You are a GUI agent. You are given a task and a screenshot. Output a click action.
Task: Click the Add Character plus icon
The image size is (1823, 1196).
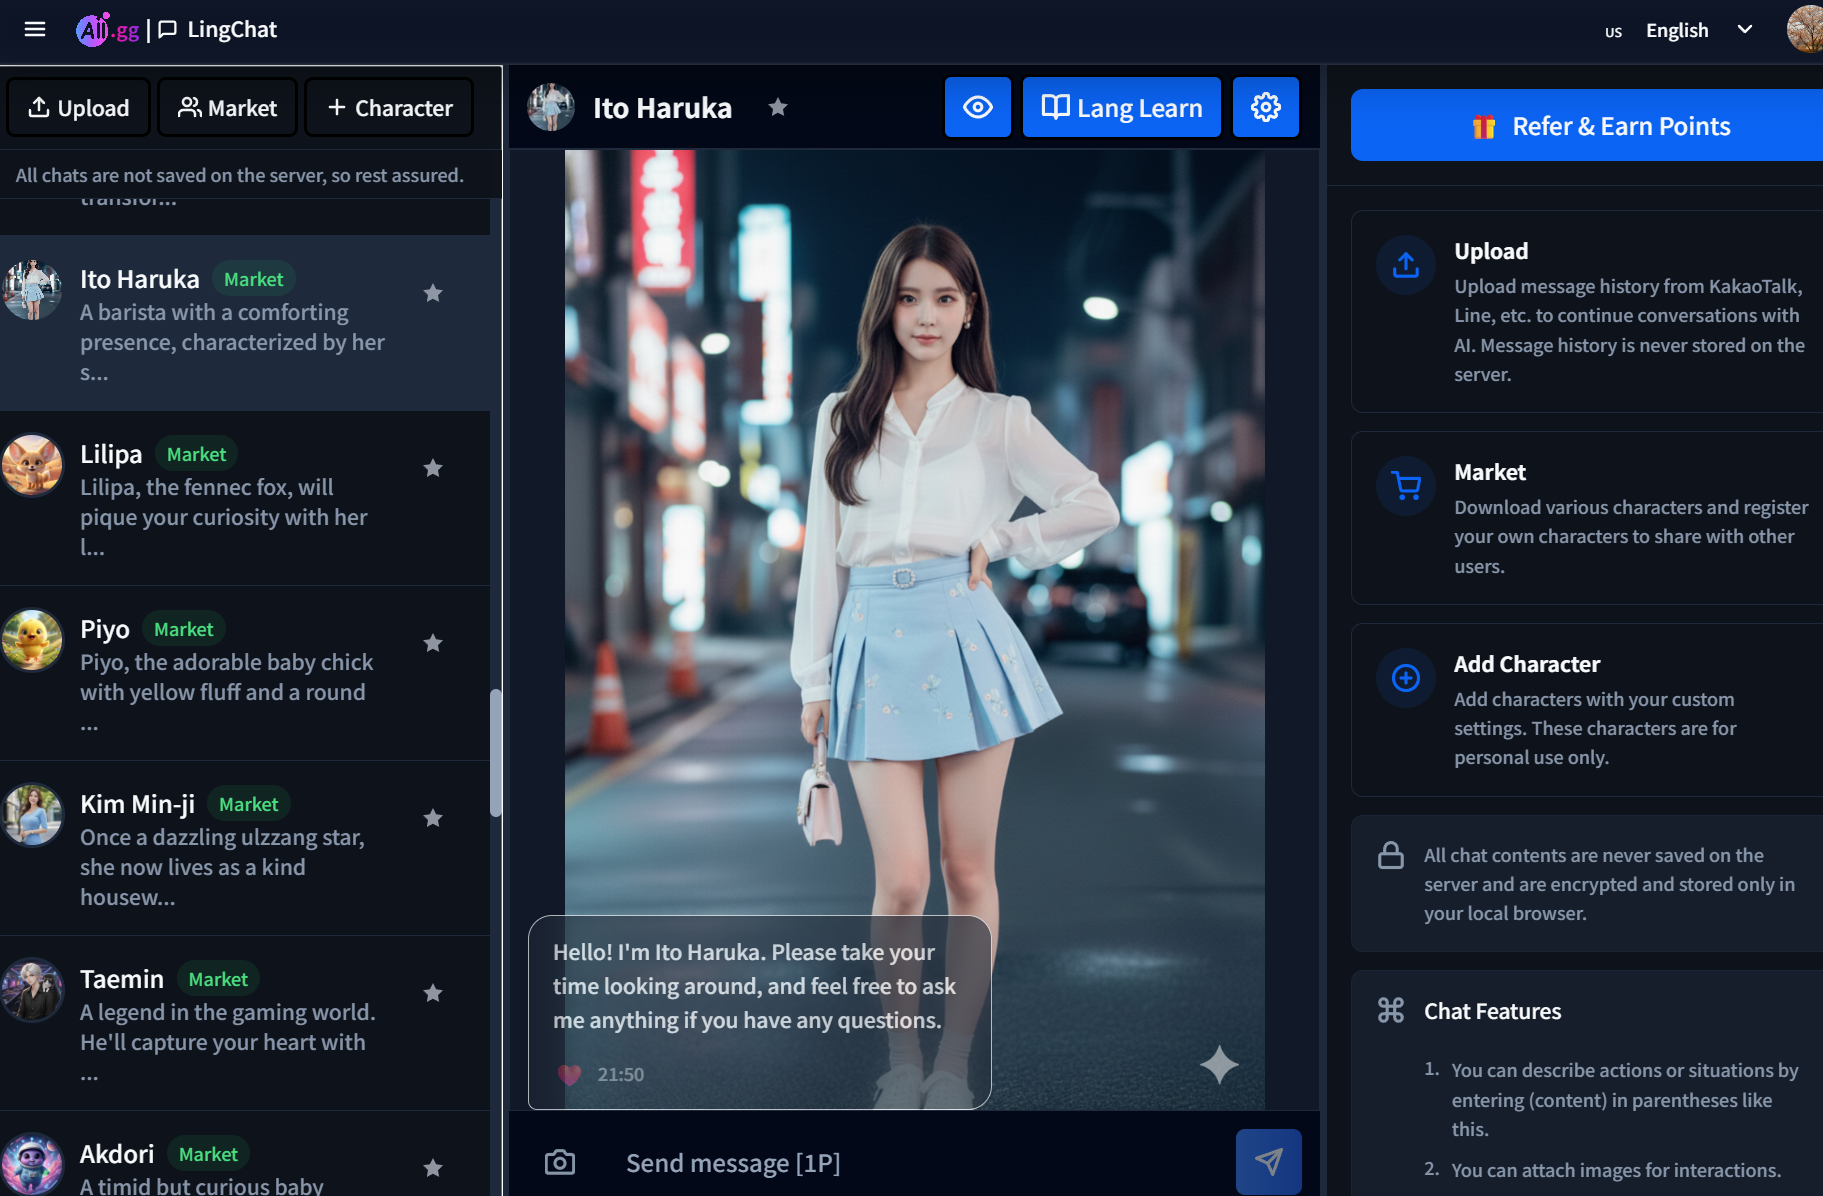1406,678
